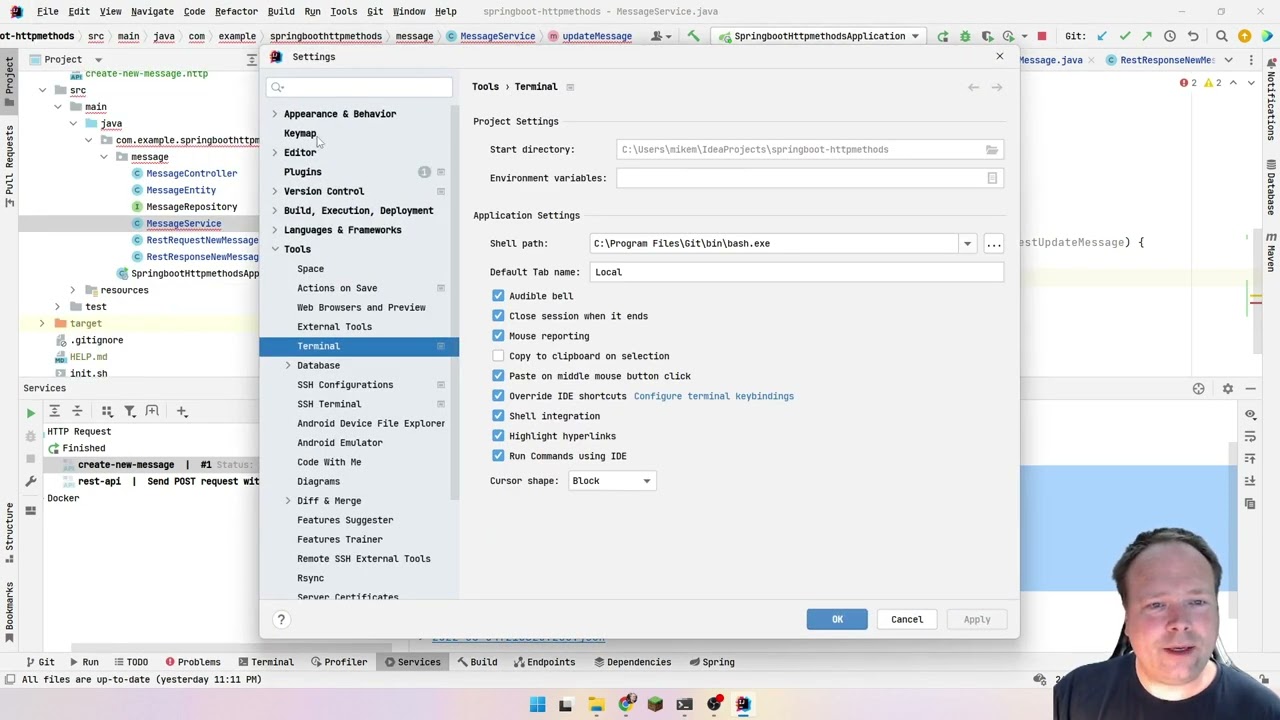Click the shell path browse ellipsis button
The image size is (1280, 720).
click(x=993, y=243)
